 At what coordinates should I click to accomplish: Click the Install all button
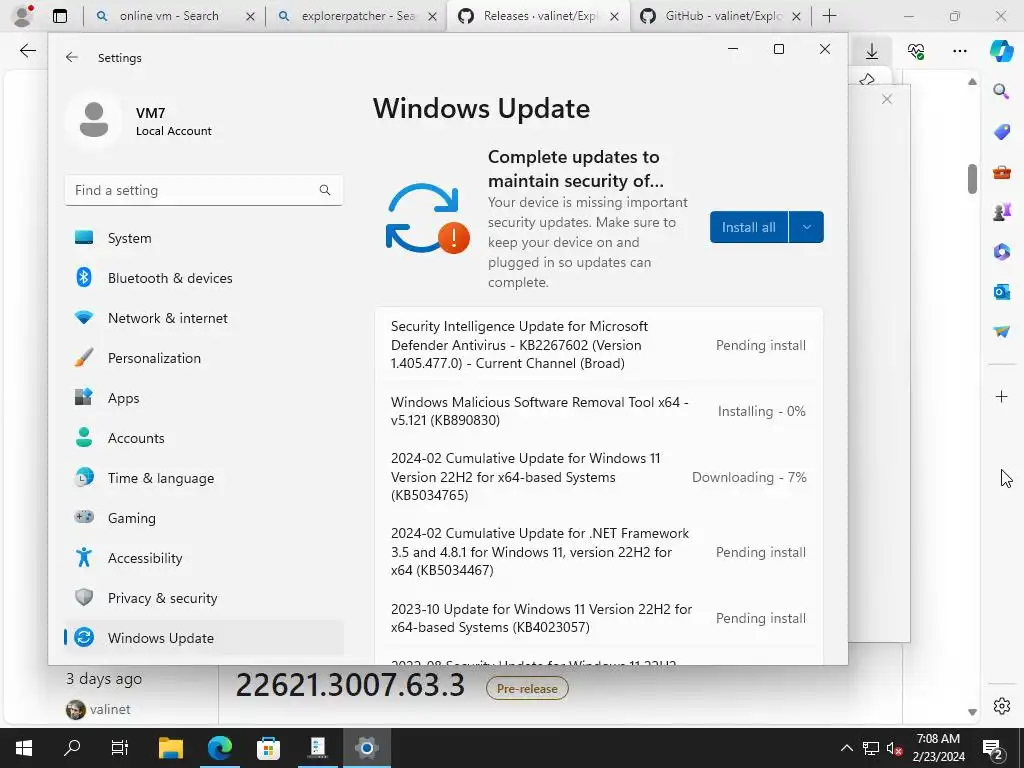748,227
